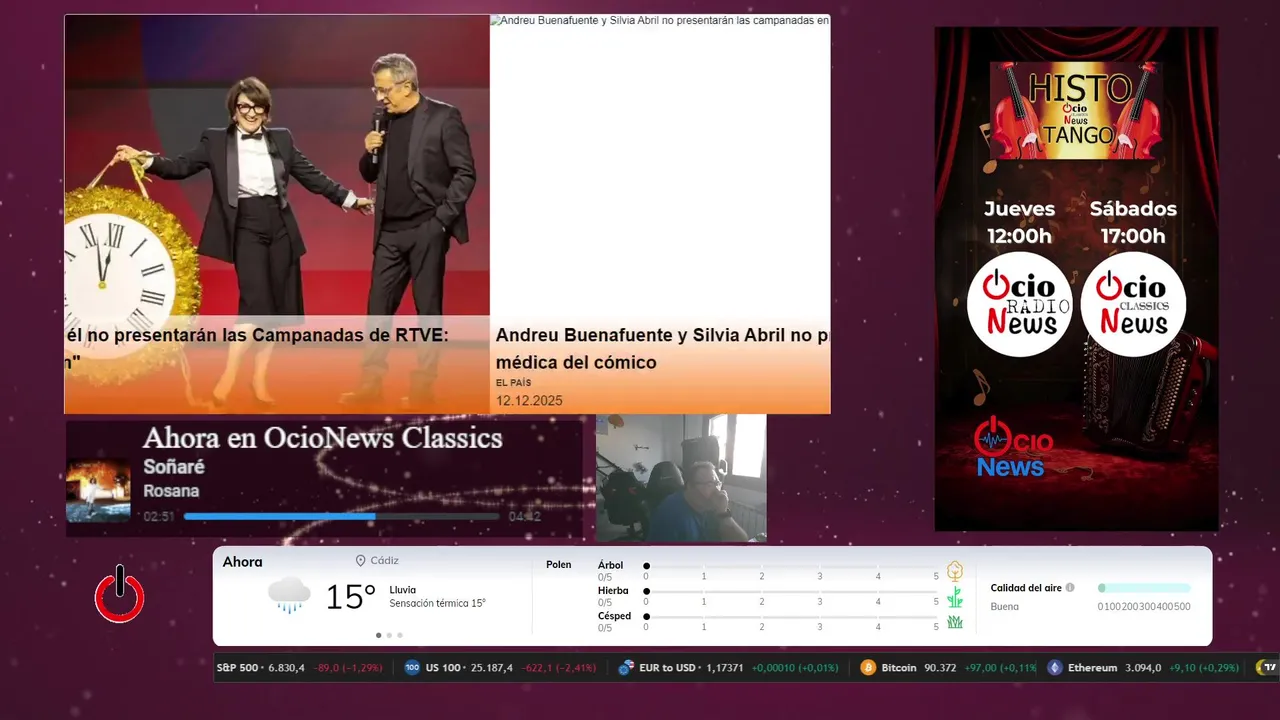
Task: Select the third weather carousel dot
Action: point(400,635)
